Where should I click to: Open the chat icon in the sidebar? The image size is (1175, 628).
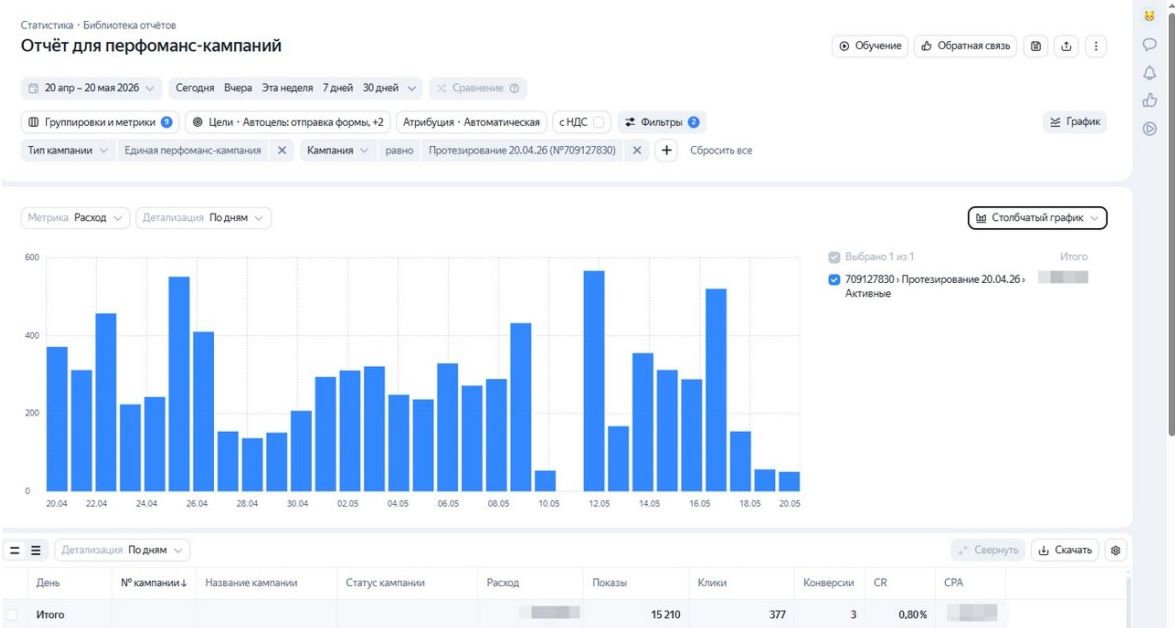pyautogui.click(x=1150, y=44)
